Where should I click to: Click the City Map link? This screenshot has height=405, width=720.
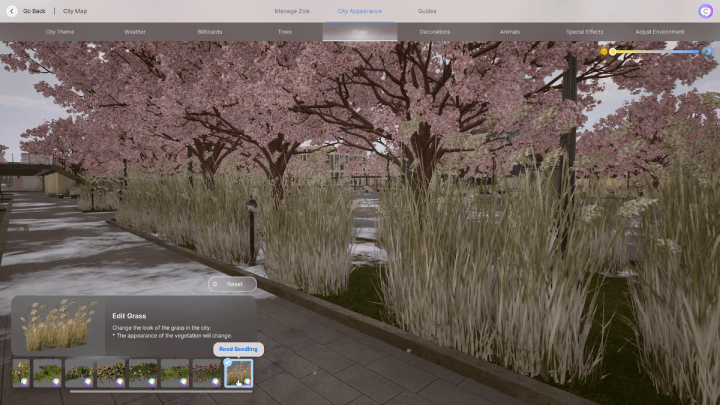75,11
